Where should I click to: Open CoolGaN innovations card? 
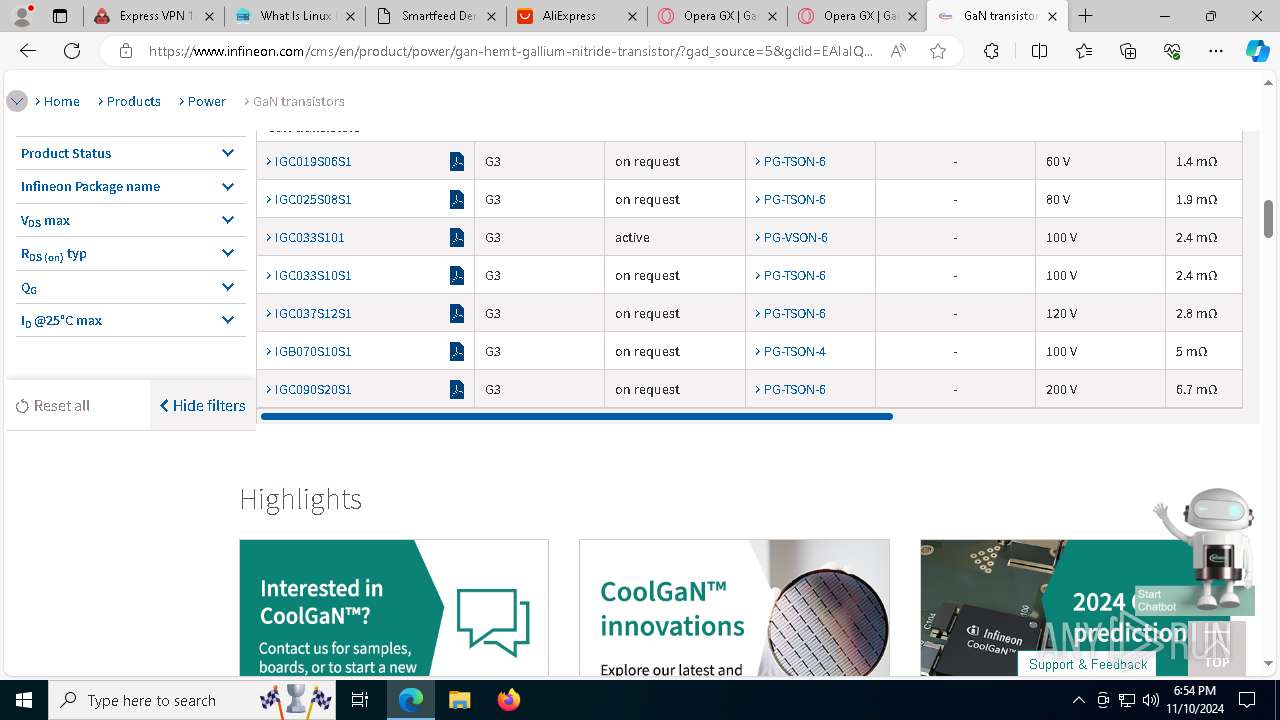pos(734,607)
